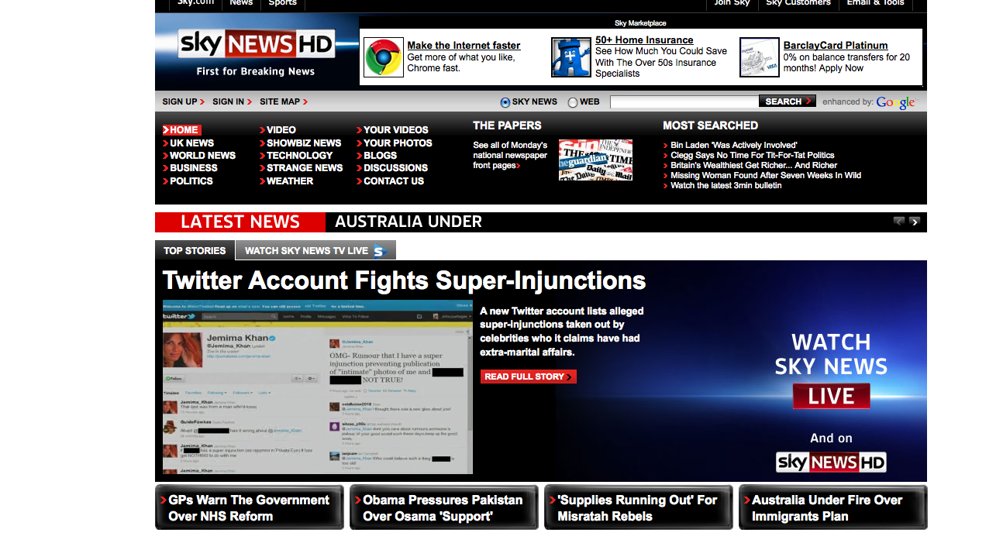Open Supplies Running Out For Misratah story
The width and height of the screenshot is (1002, 557).
638,508
